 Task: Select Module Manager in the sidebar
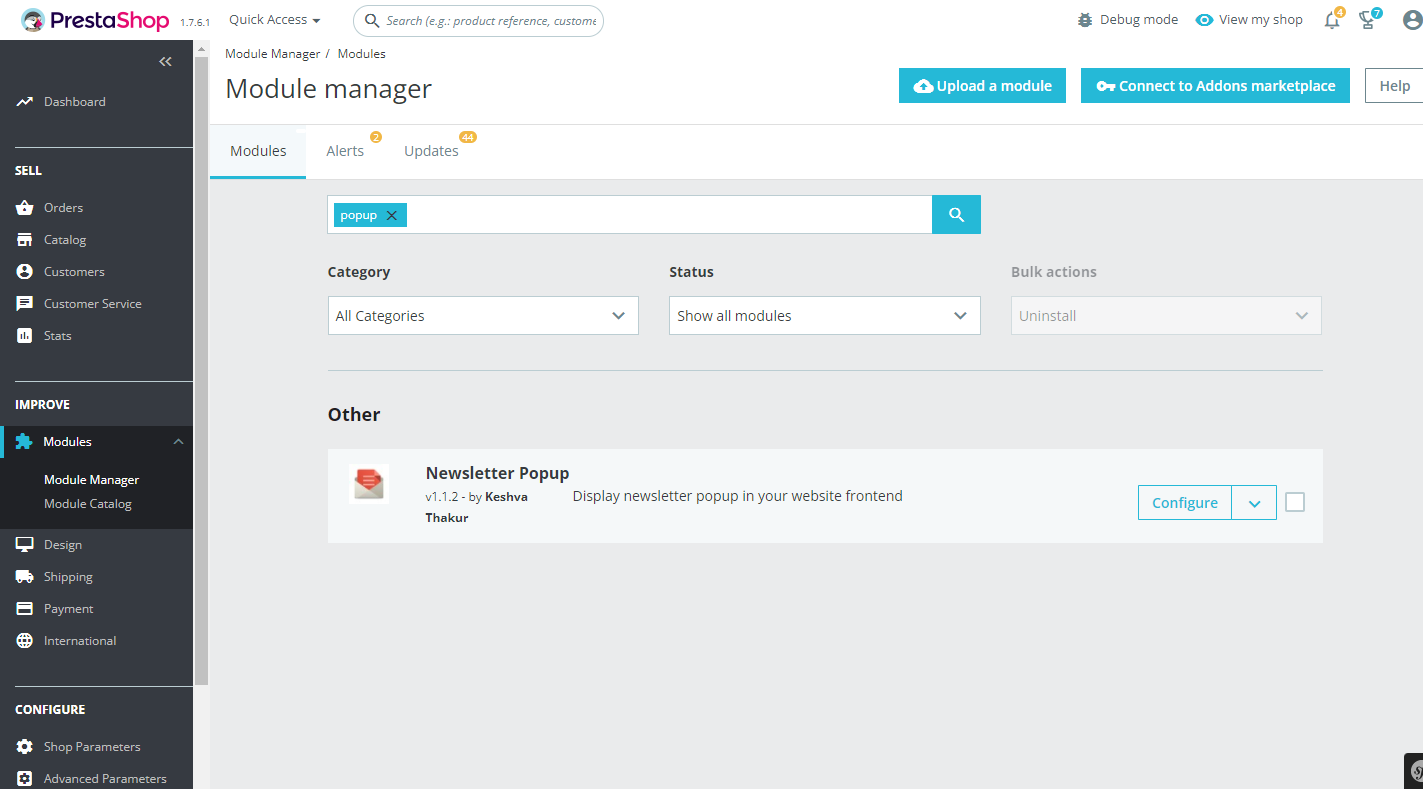pyautogui.click(x=91, y=480)
